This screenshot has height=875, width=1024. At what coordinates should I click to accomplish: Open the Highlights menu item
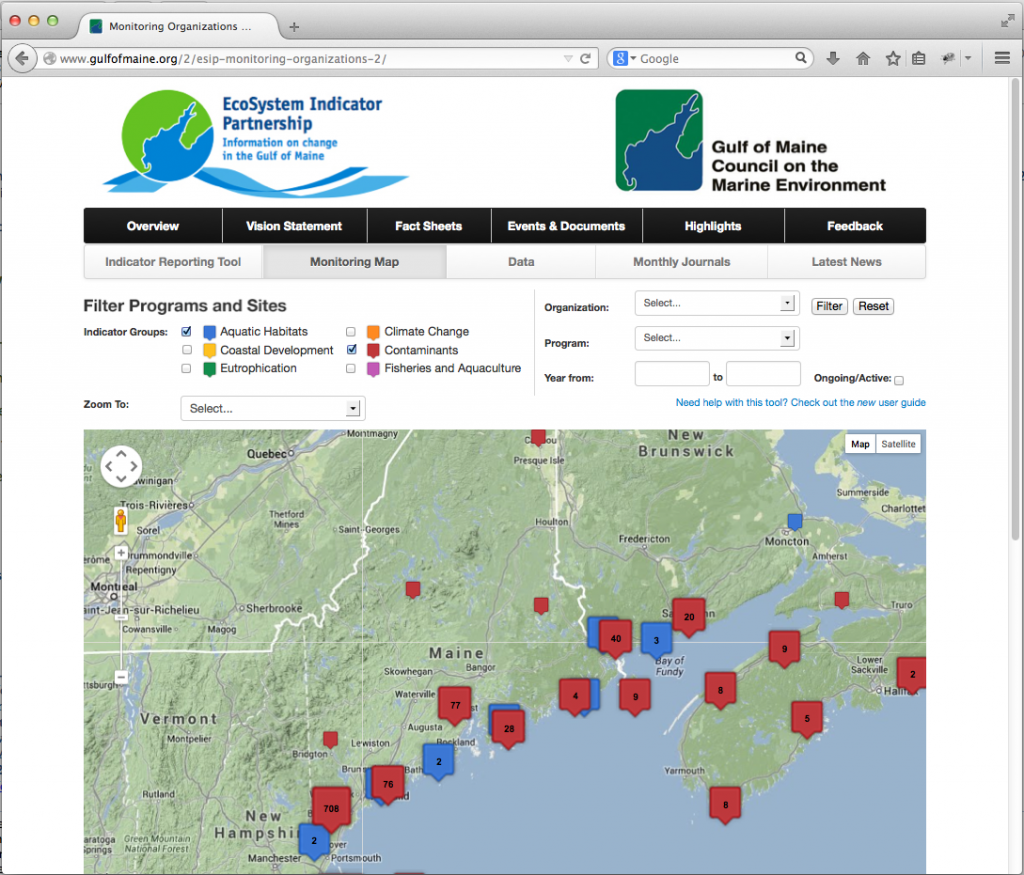[713, 226]
